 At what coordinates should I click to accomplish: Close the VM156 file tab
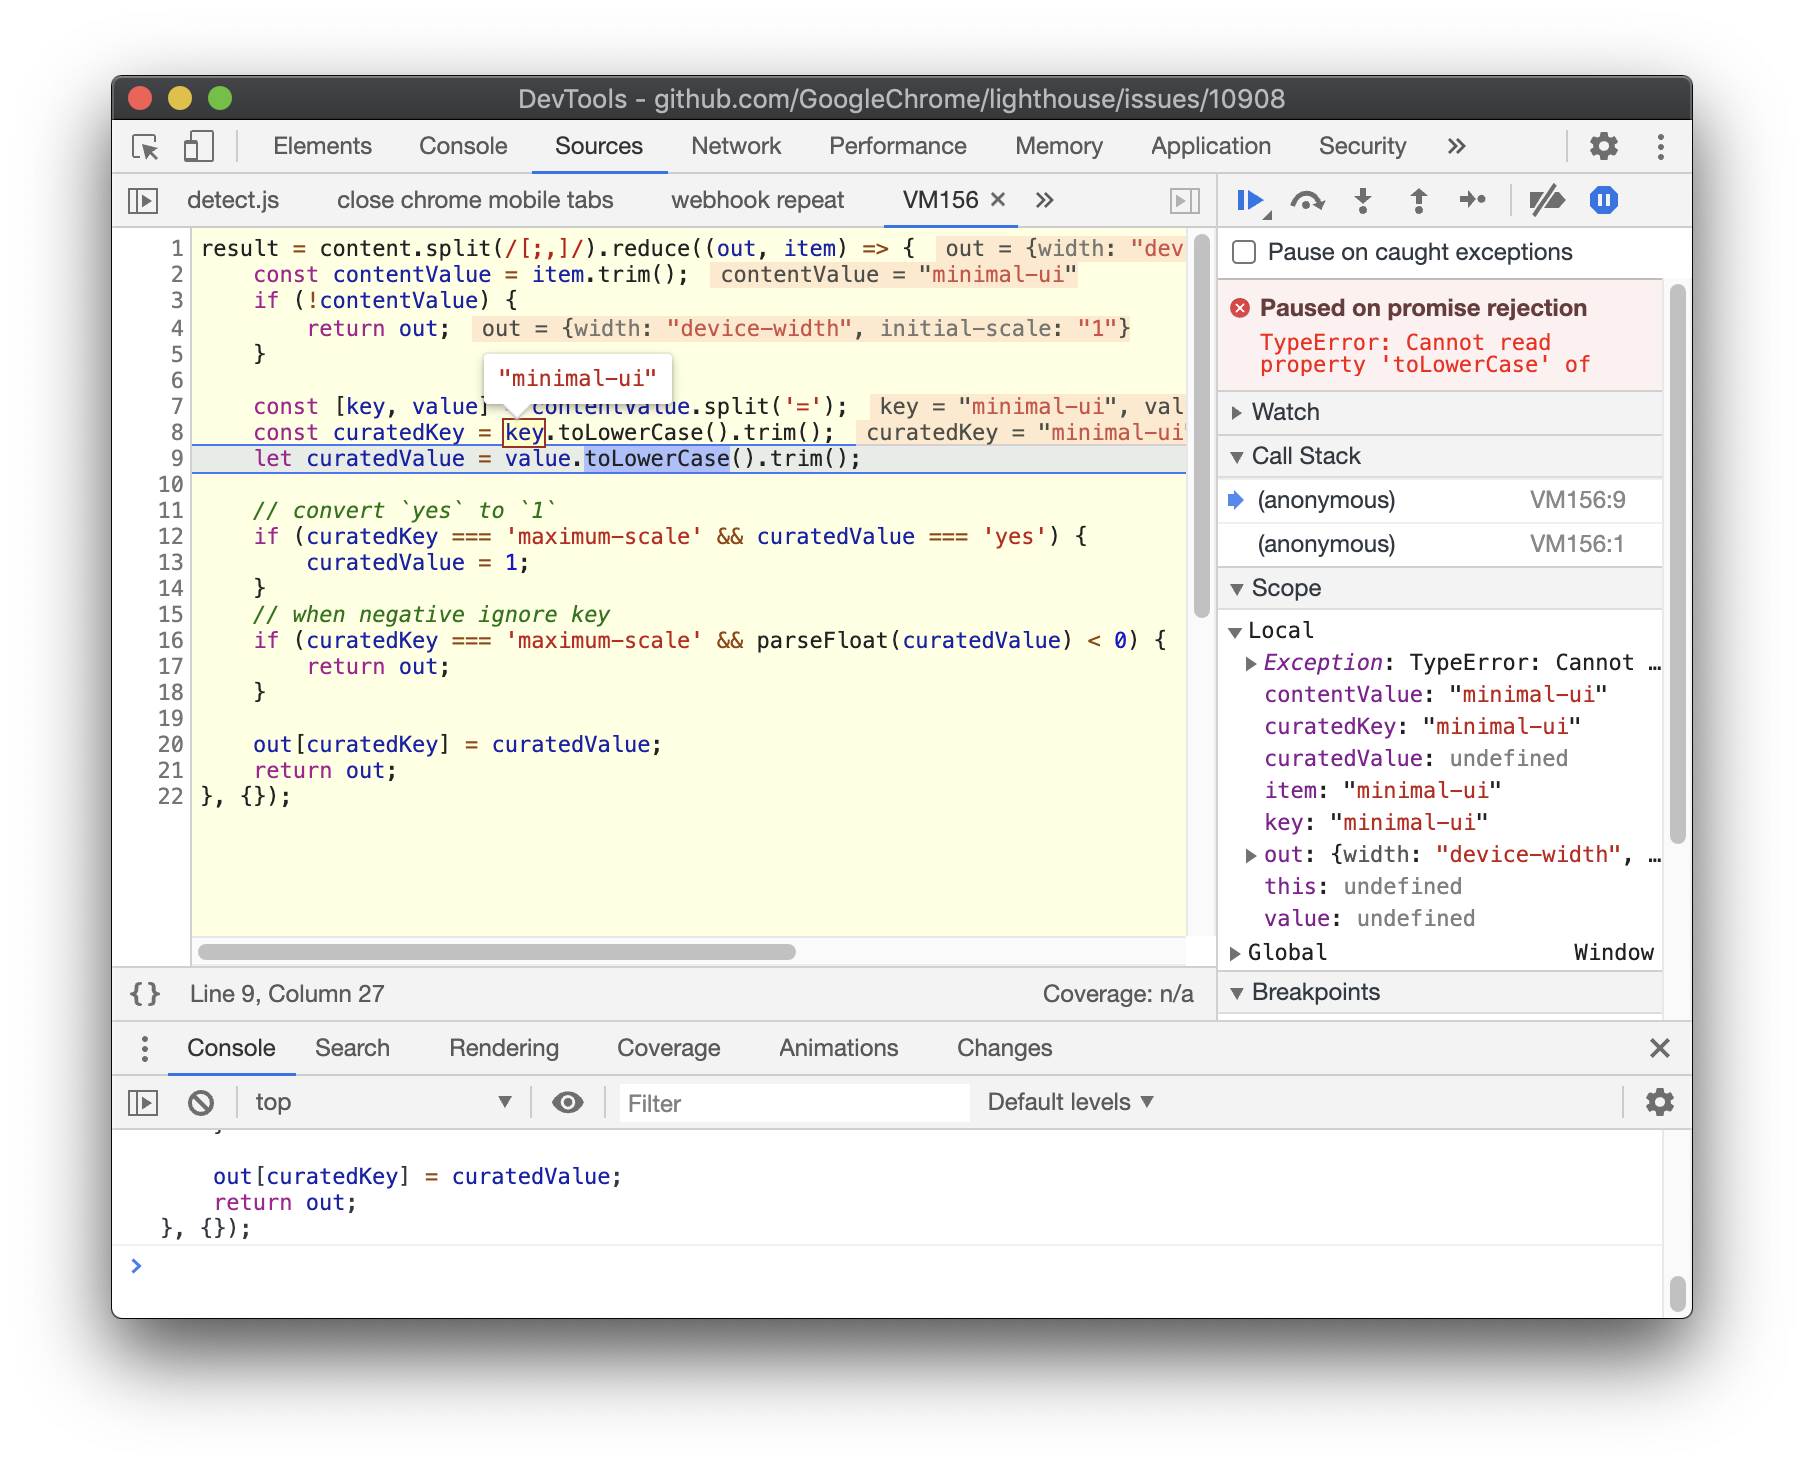998,200
